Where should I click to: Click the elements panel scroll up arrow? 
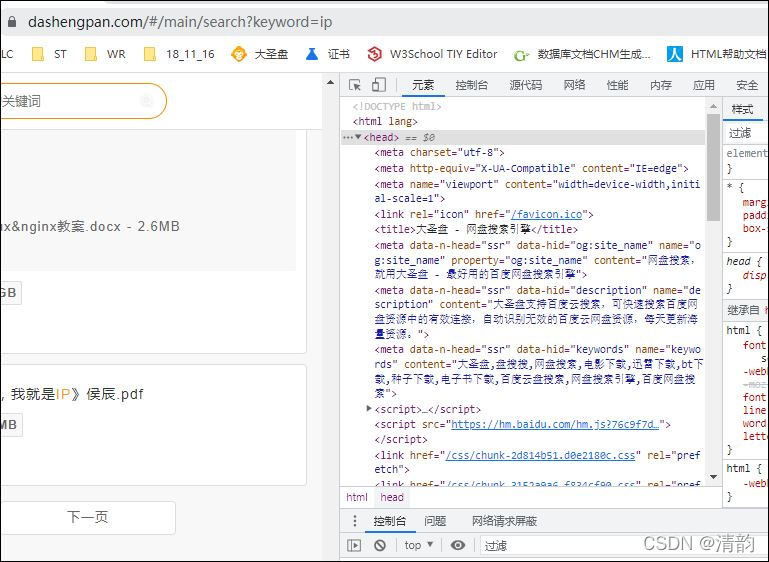point(713,106)
